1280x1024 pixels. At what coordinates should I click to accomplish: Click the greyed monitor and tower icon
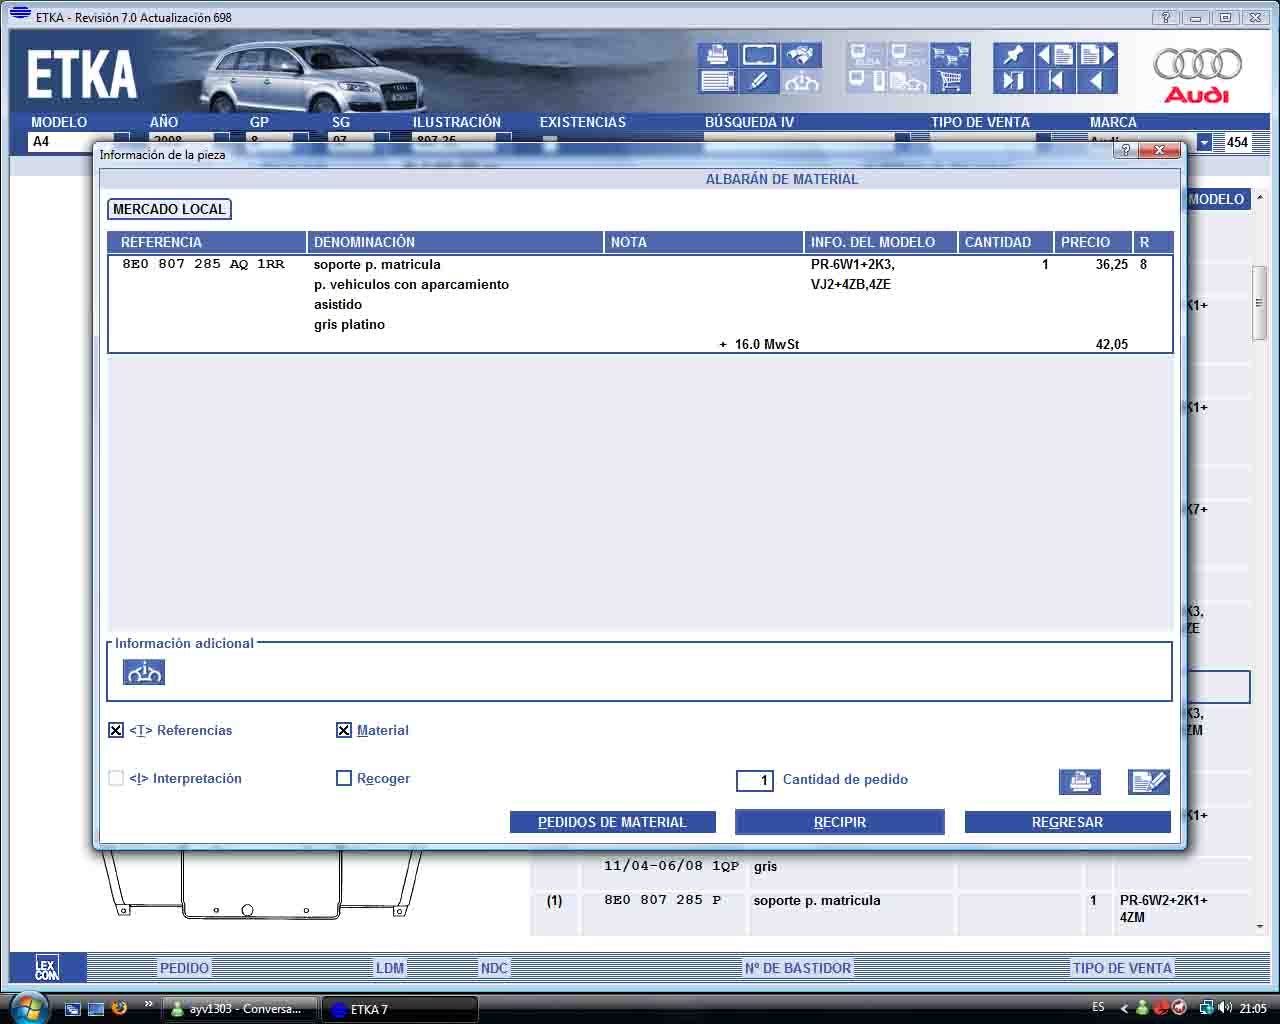point(866,81)
